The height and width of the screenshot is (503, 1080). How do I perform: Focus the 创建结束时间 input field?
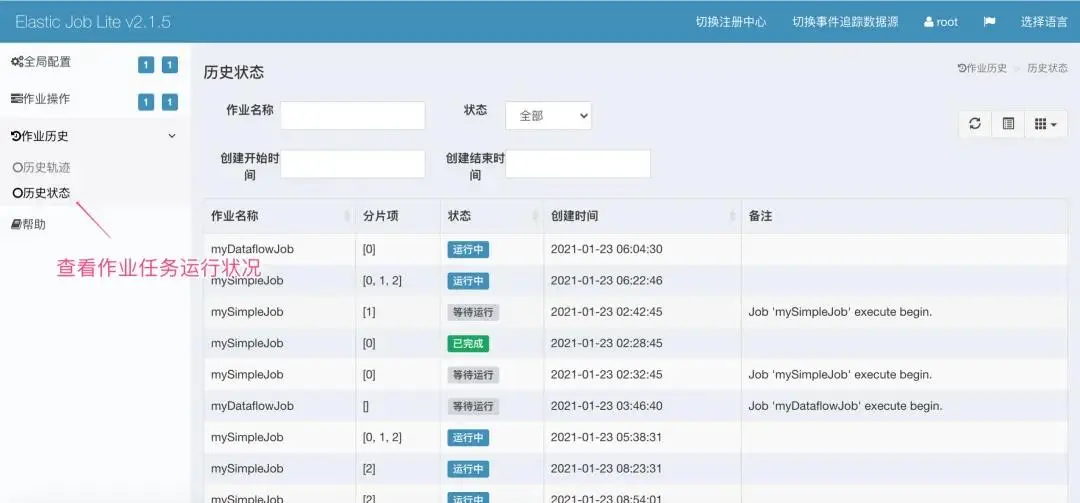578,164
